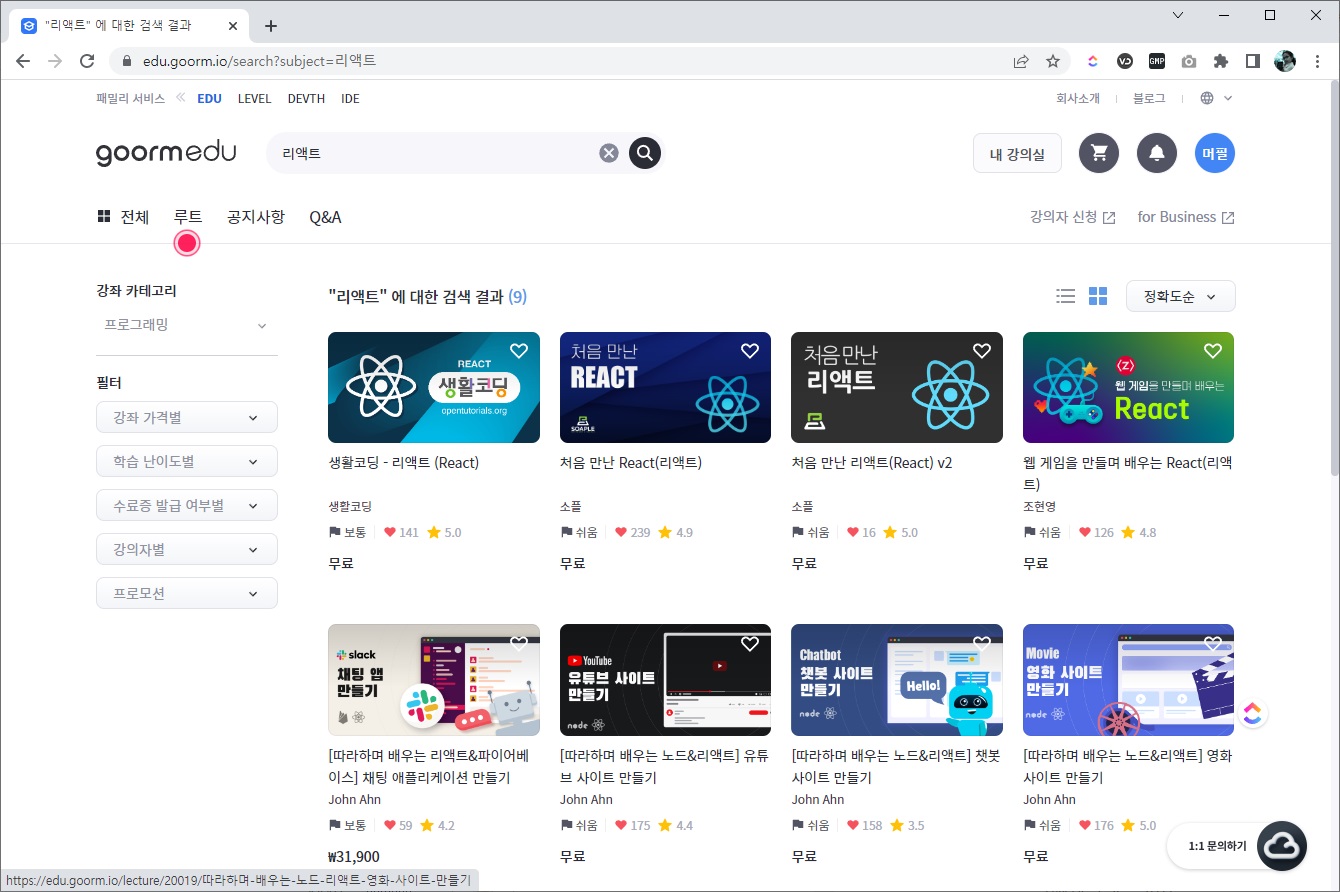
Task: Go to 공지사항 page
Action: point(256,217)
